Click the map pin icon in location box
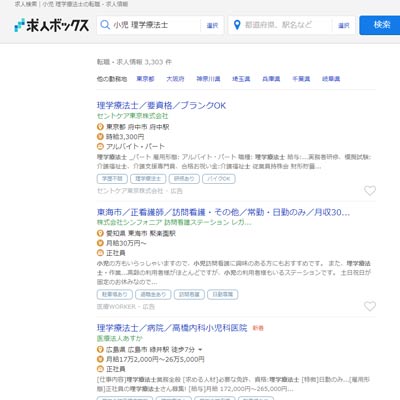The image size is (400, 400). pyautogui.click(x=237, y=25)
